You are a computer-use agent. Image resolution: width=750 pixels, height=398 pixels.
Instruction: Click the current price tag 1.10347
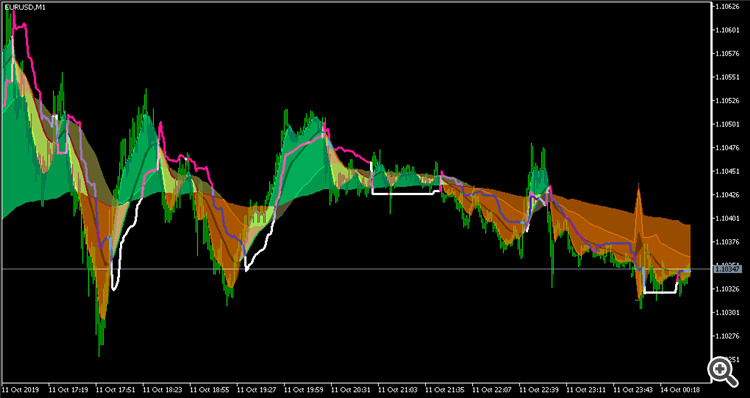(727, 270)
